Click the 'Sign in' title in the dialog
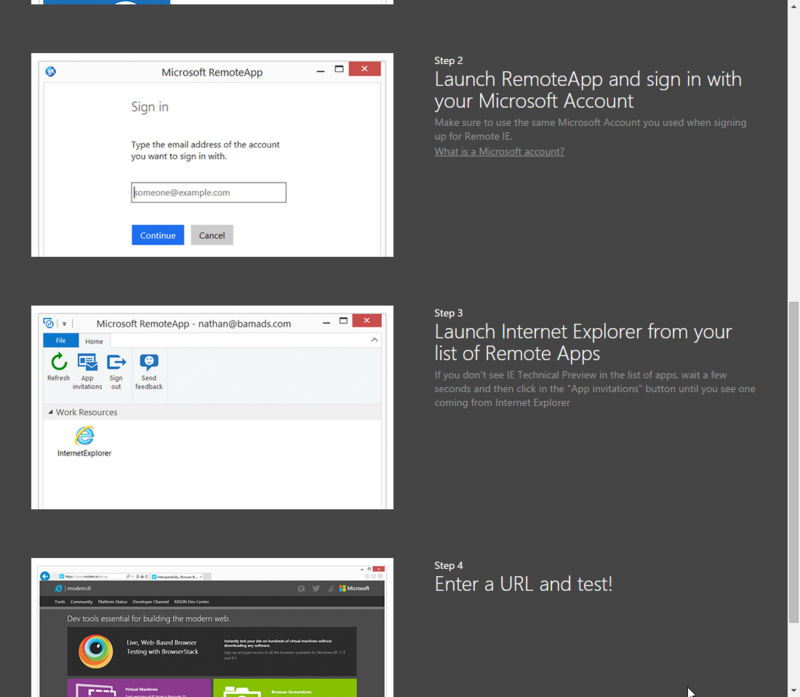Viewport: 800px width, 697px height. pyautogui.click(x=149, y=107)
